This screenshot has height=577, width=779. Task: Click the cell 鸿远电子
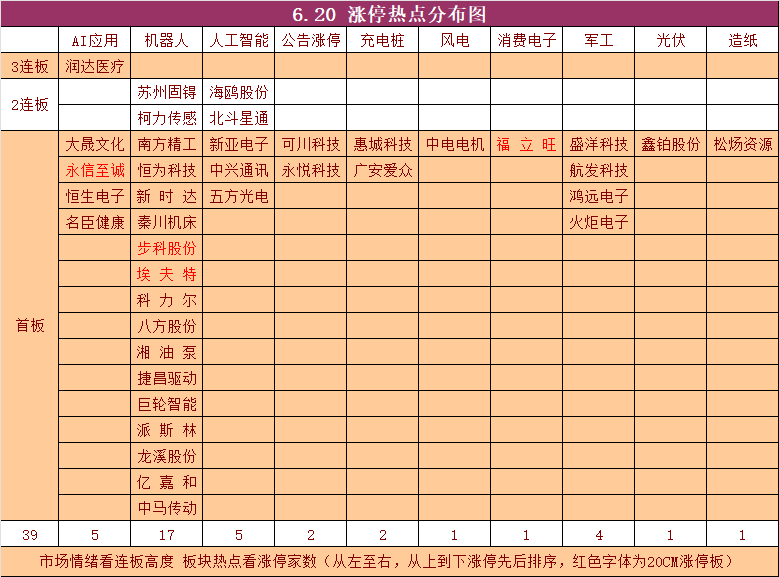599,196
